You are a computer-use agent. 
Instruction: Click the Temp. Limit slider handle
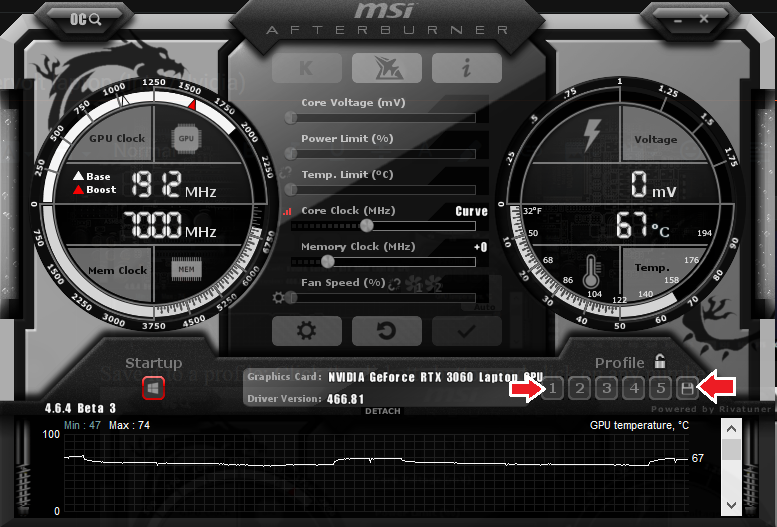[291, 189]
